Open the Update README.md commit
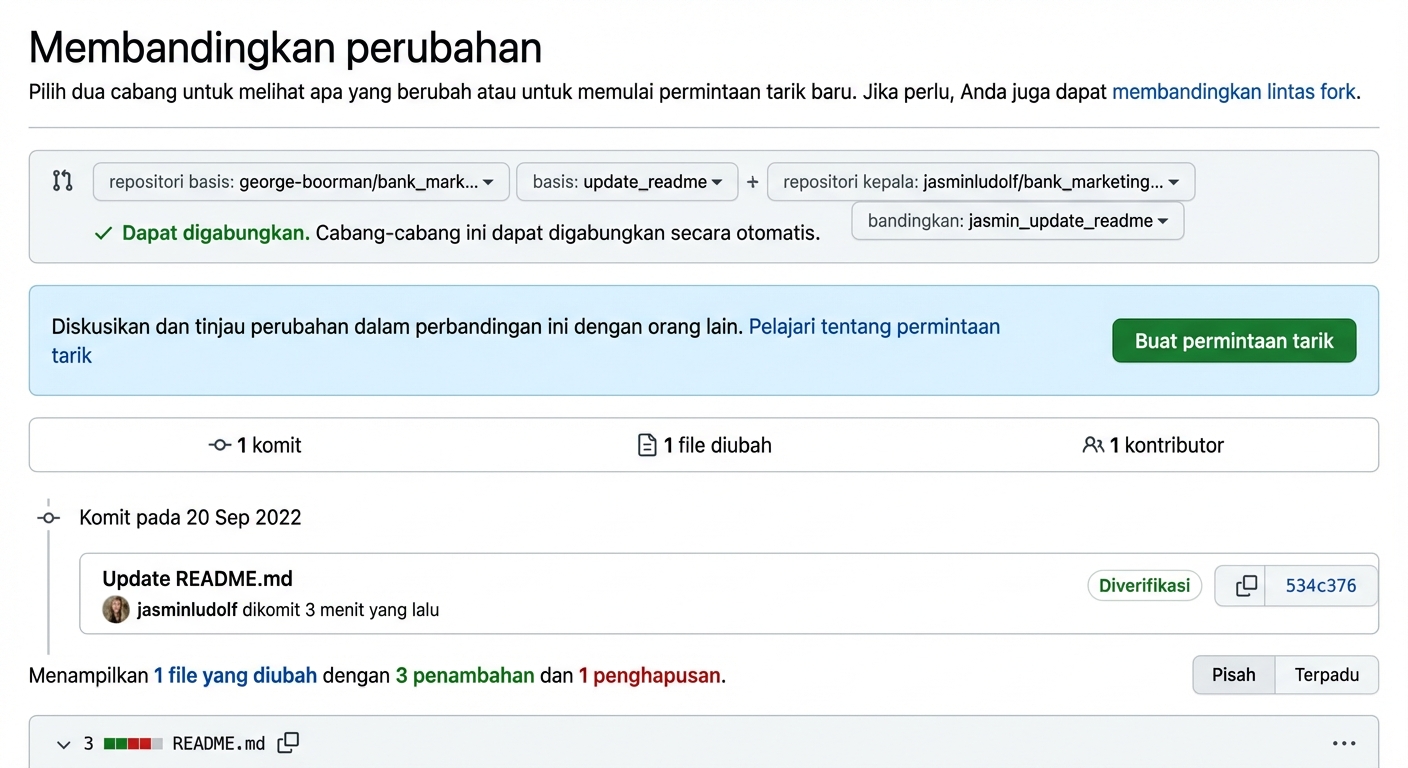The image size is (1408, 768). 198,579
